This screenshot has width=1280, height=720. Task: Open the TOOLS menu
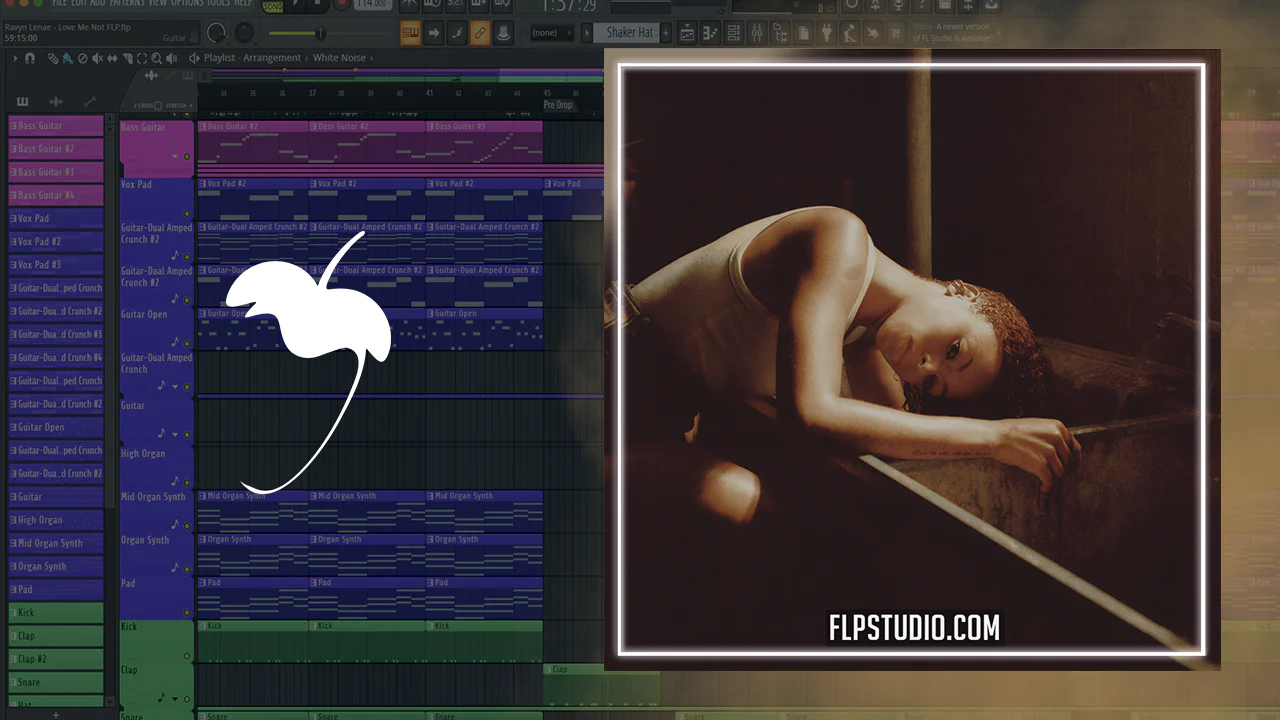point(218,4)
